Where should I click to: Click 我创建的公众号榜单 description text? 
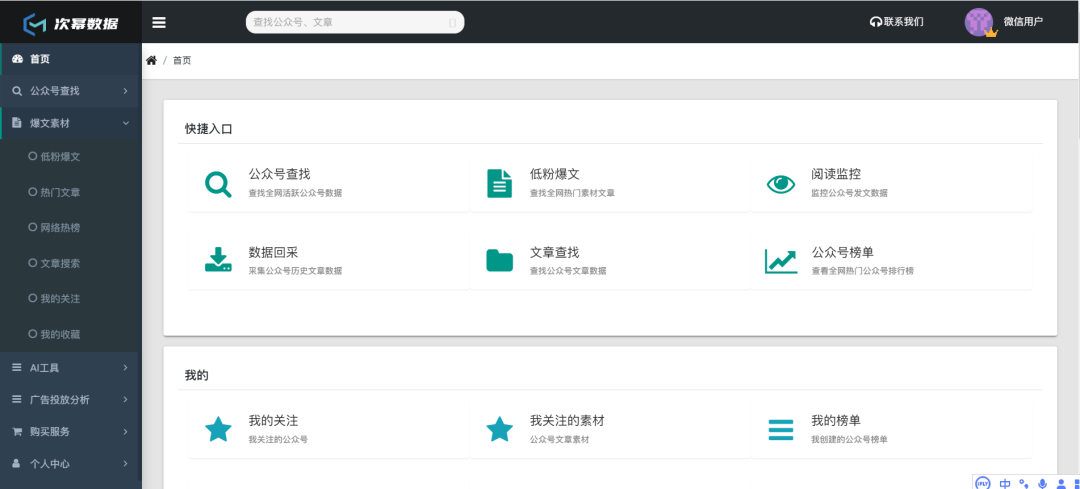pos(849,439)
